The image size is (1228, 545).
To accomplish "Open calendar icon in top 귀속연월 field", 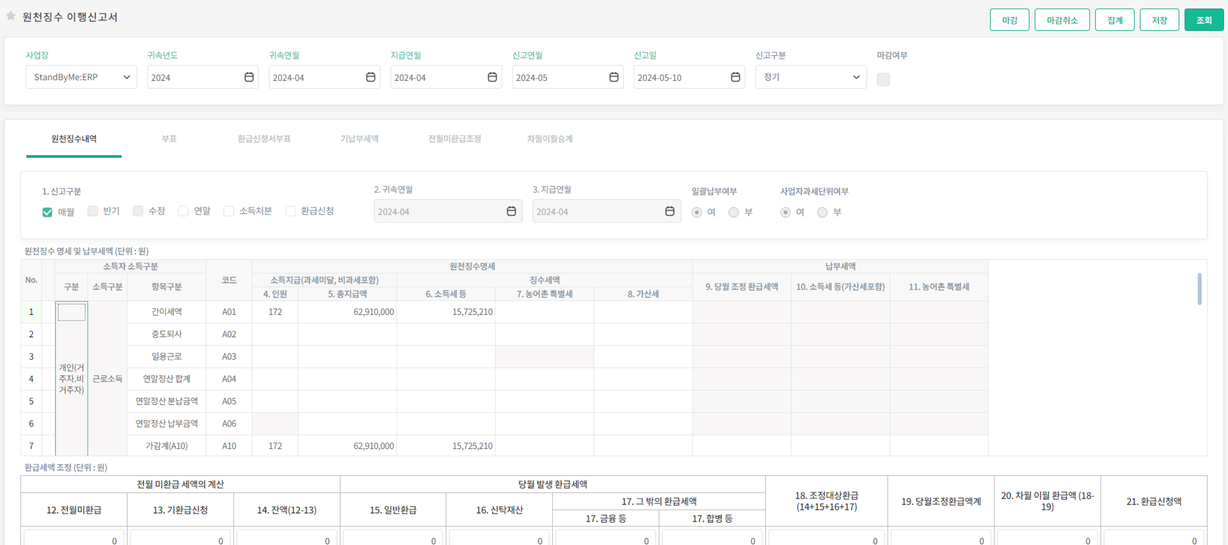I will click(371, 77).
